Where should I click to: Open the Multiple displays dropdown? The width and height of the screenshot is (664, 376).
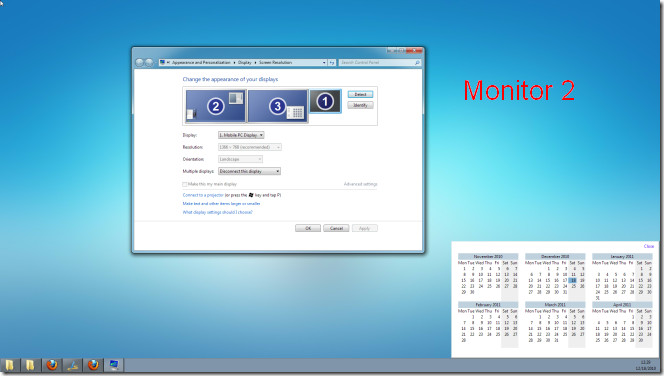click(x=249, y=171)
